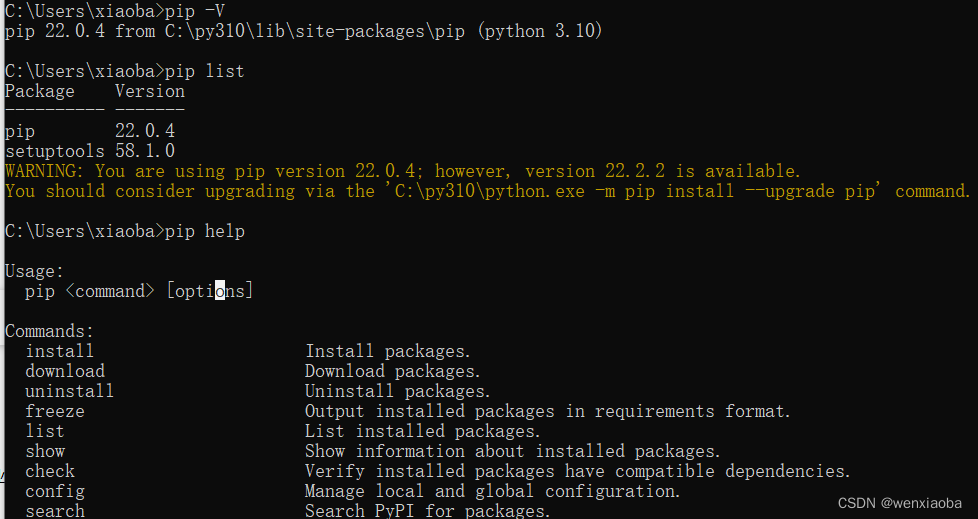This screenshot has height=519, width=978.
Task: Click the yellow "WARNING:" word
Action: tap(44, 171)
